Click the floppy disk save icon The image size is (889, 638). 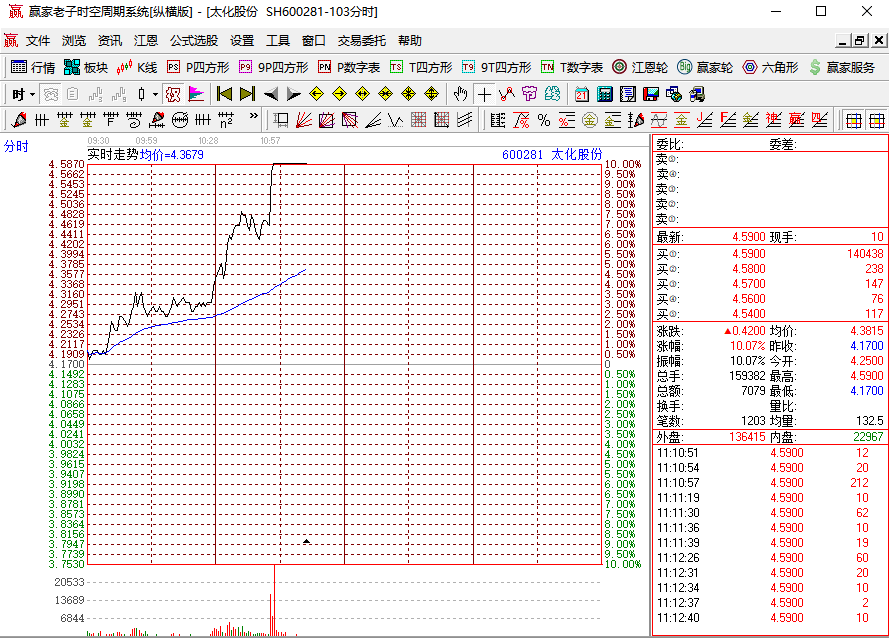coord(651,94)
